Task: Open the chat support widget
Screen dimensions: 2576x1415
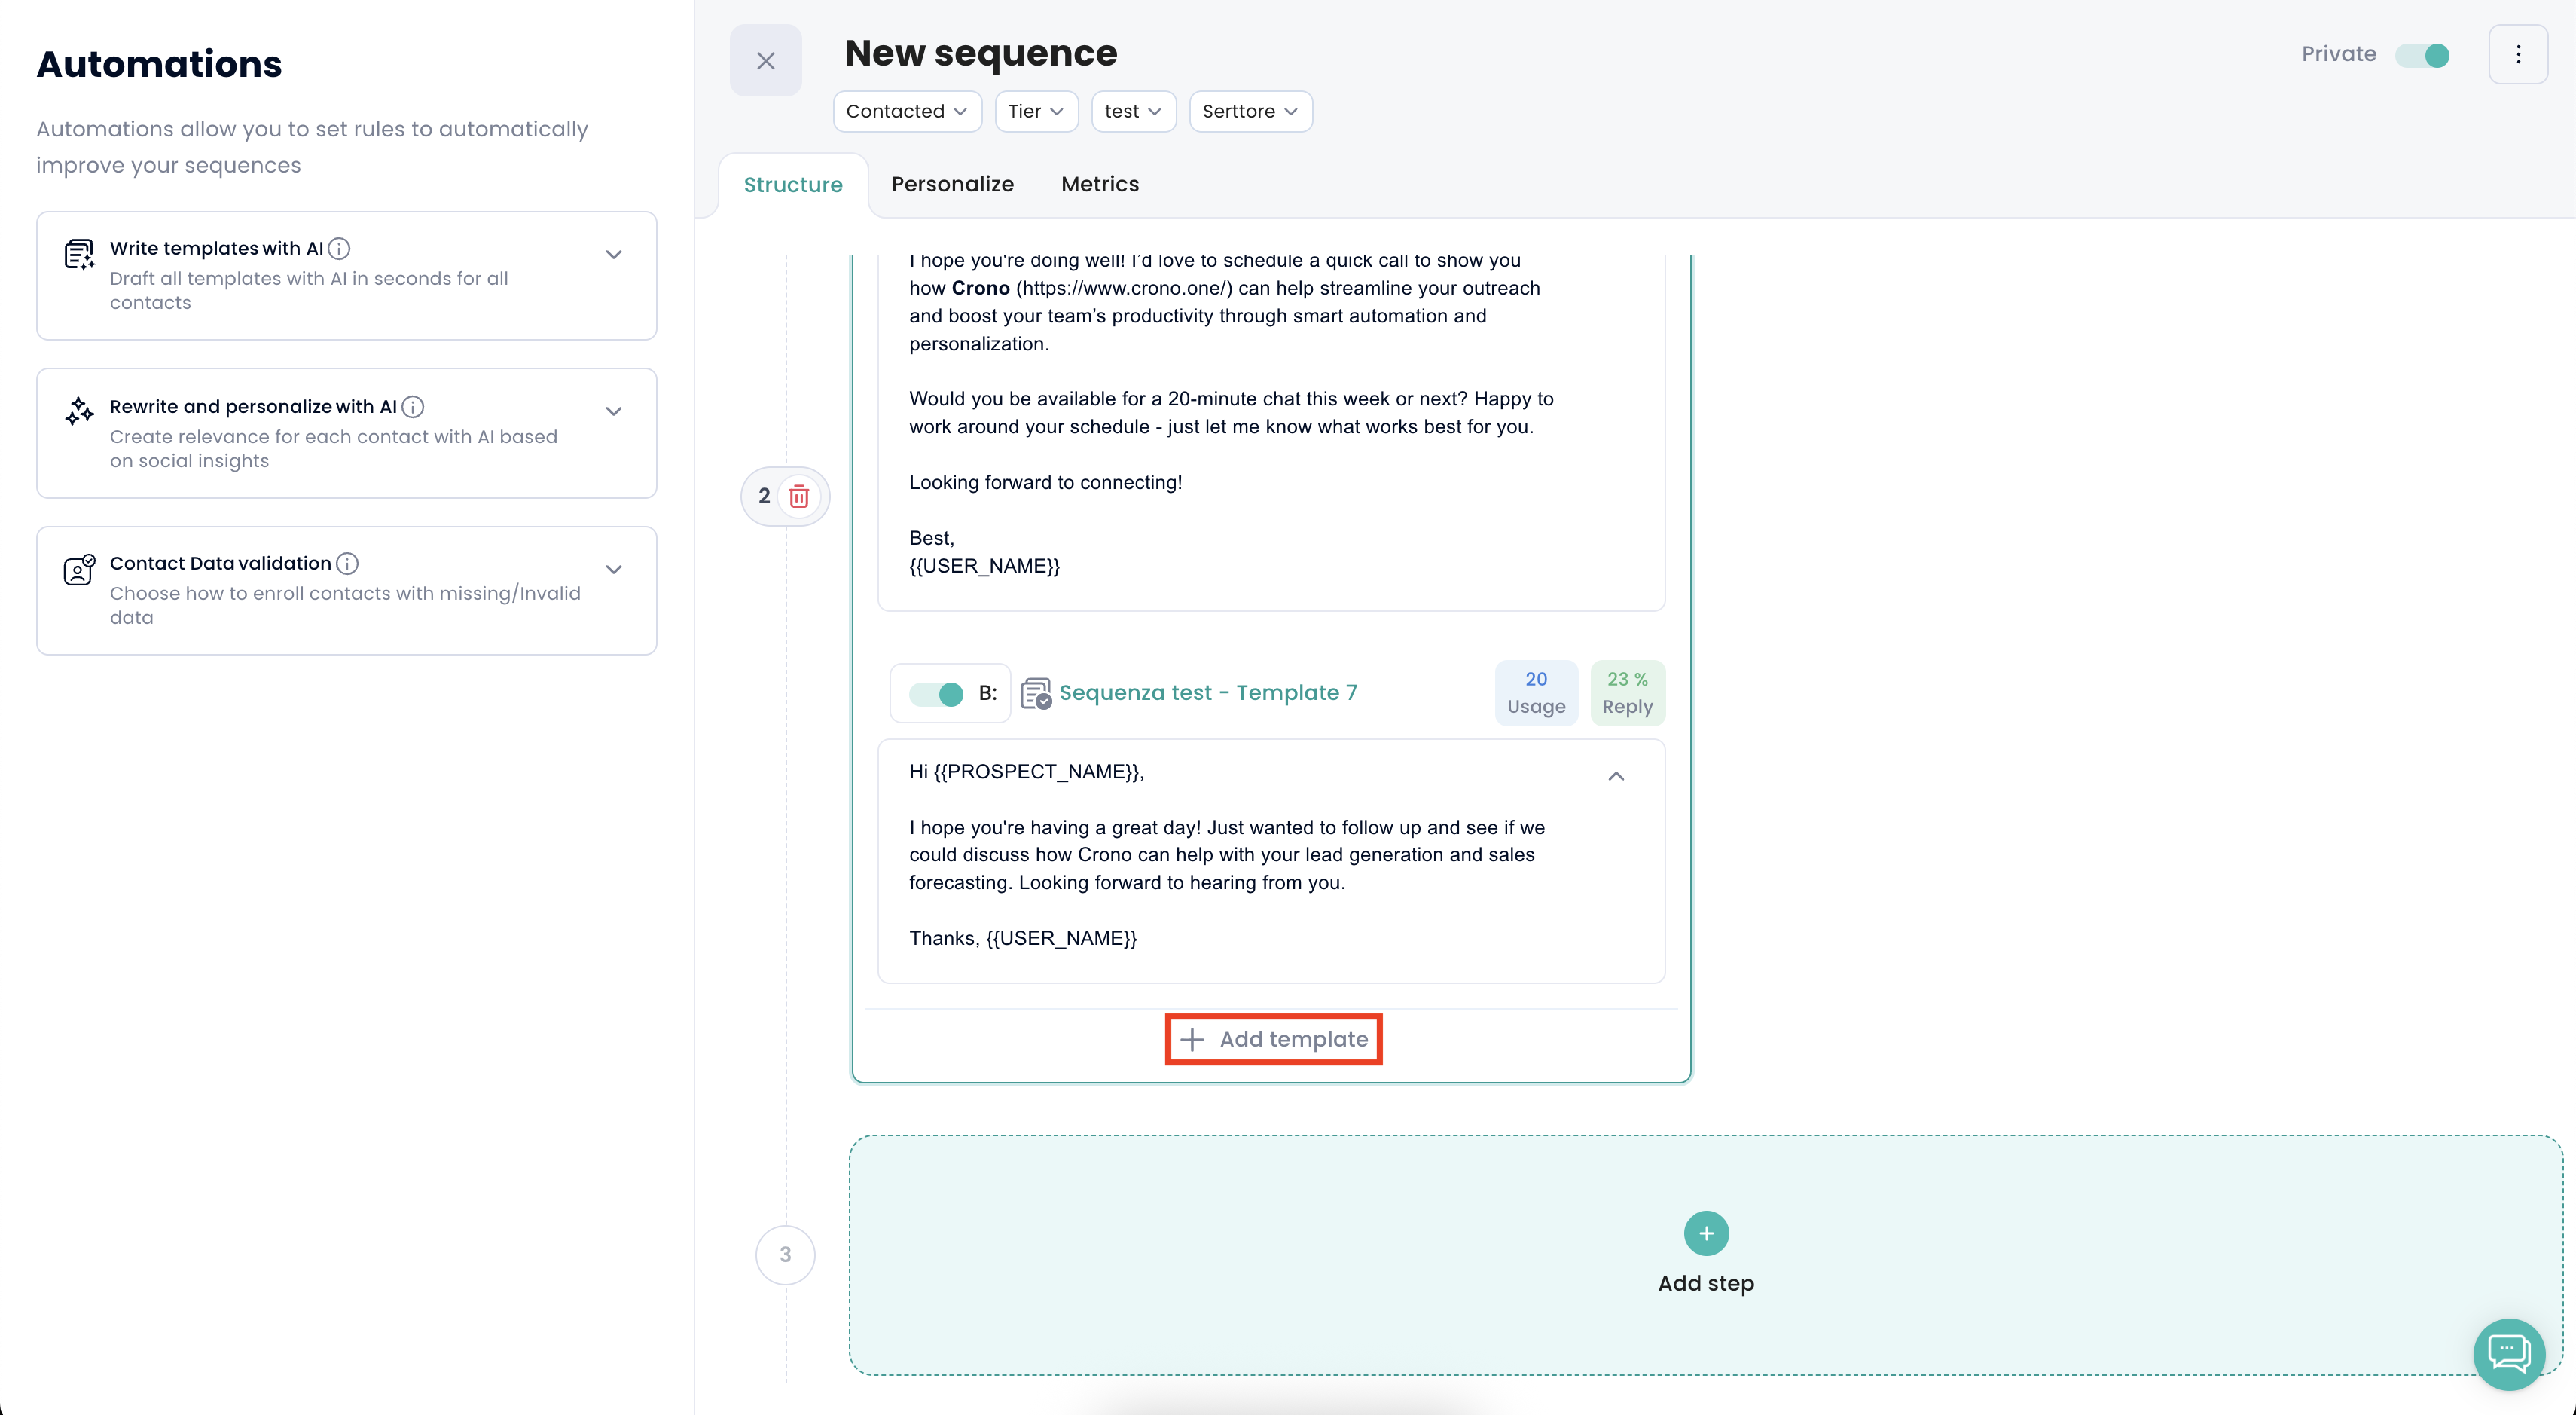Action: click(2508, 1353)
